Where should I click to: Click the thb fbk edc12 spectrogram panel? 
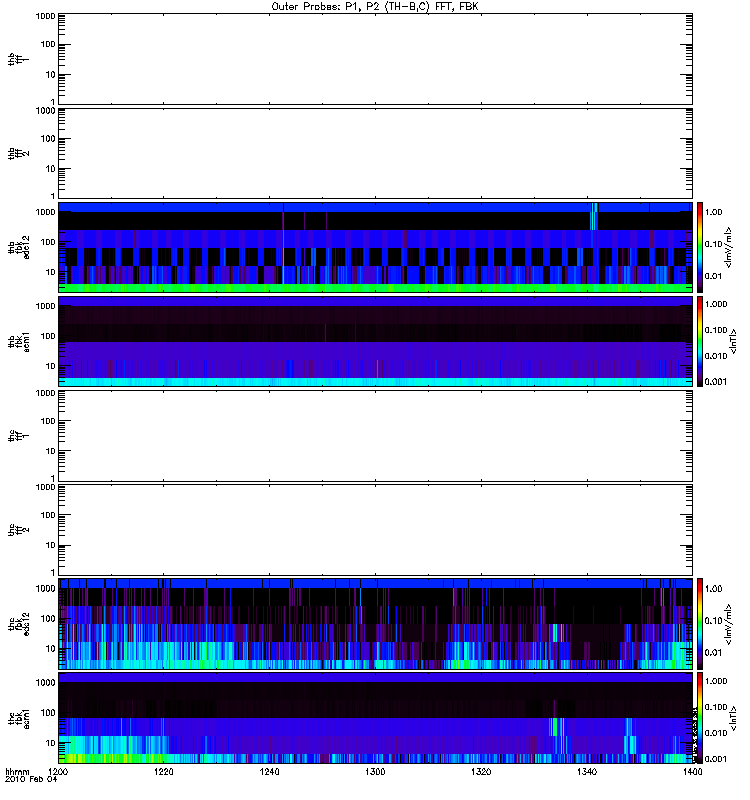[376, 247]
